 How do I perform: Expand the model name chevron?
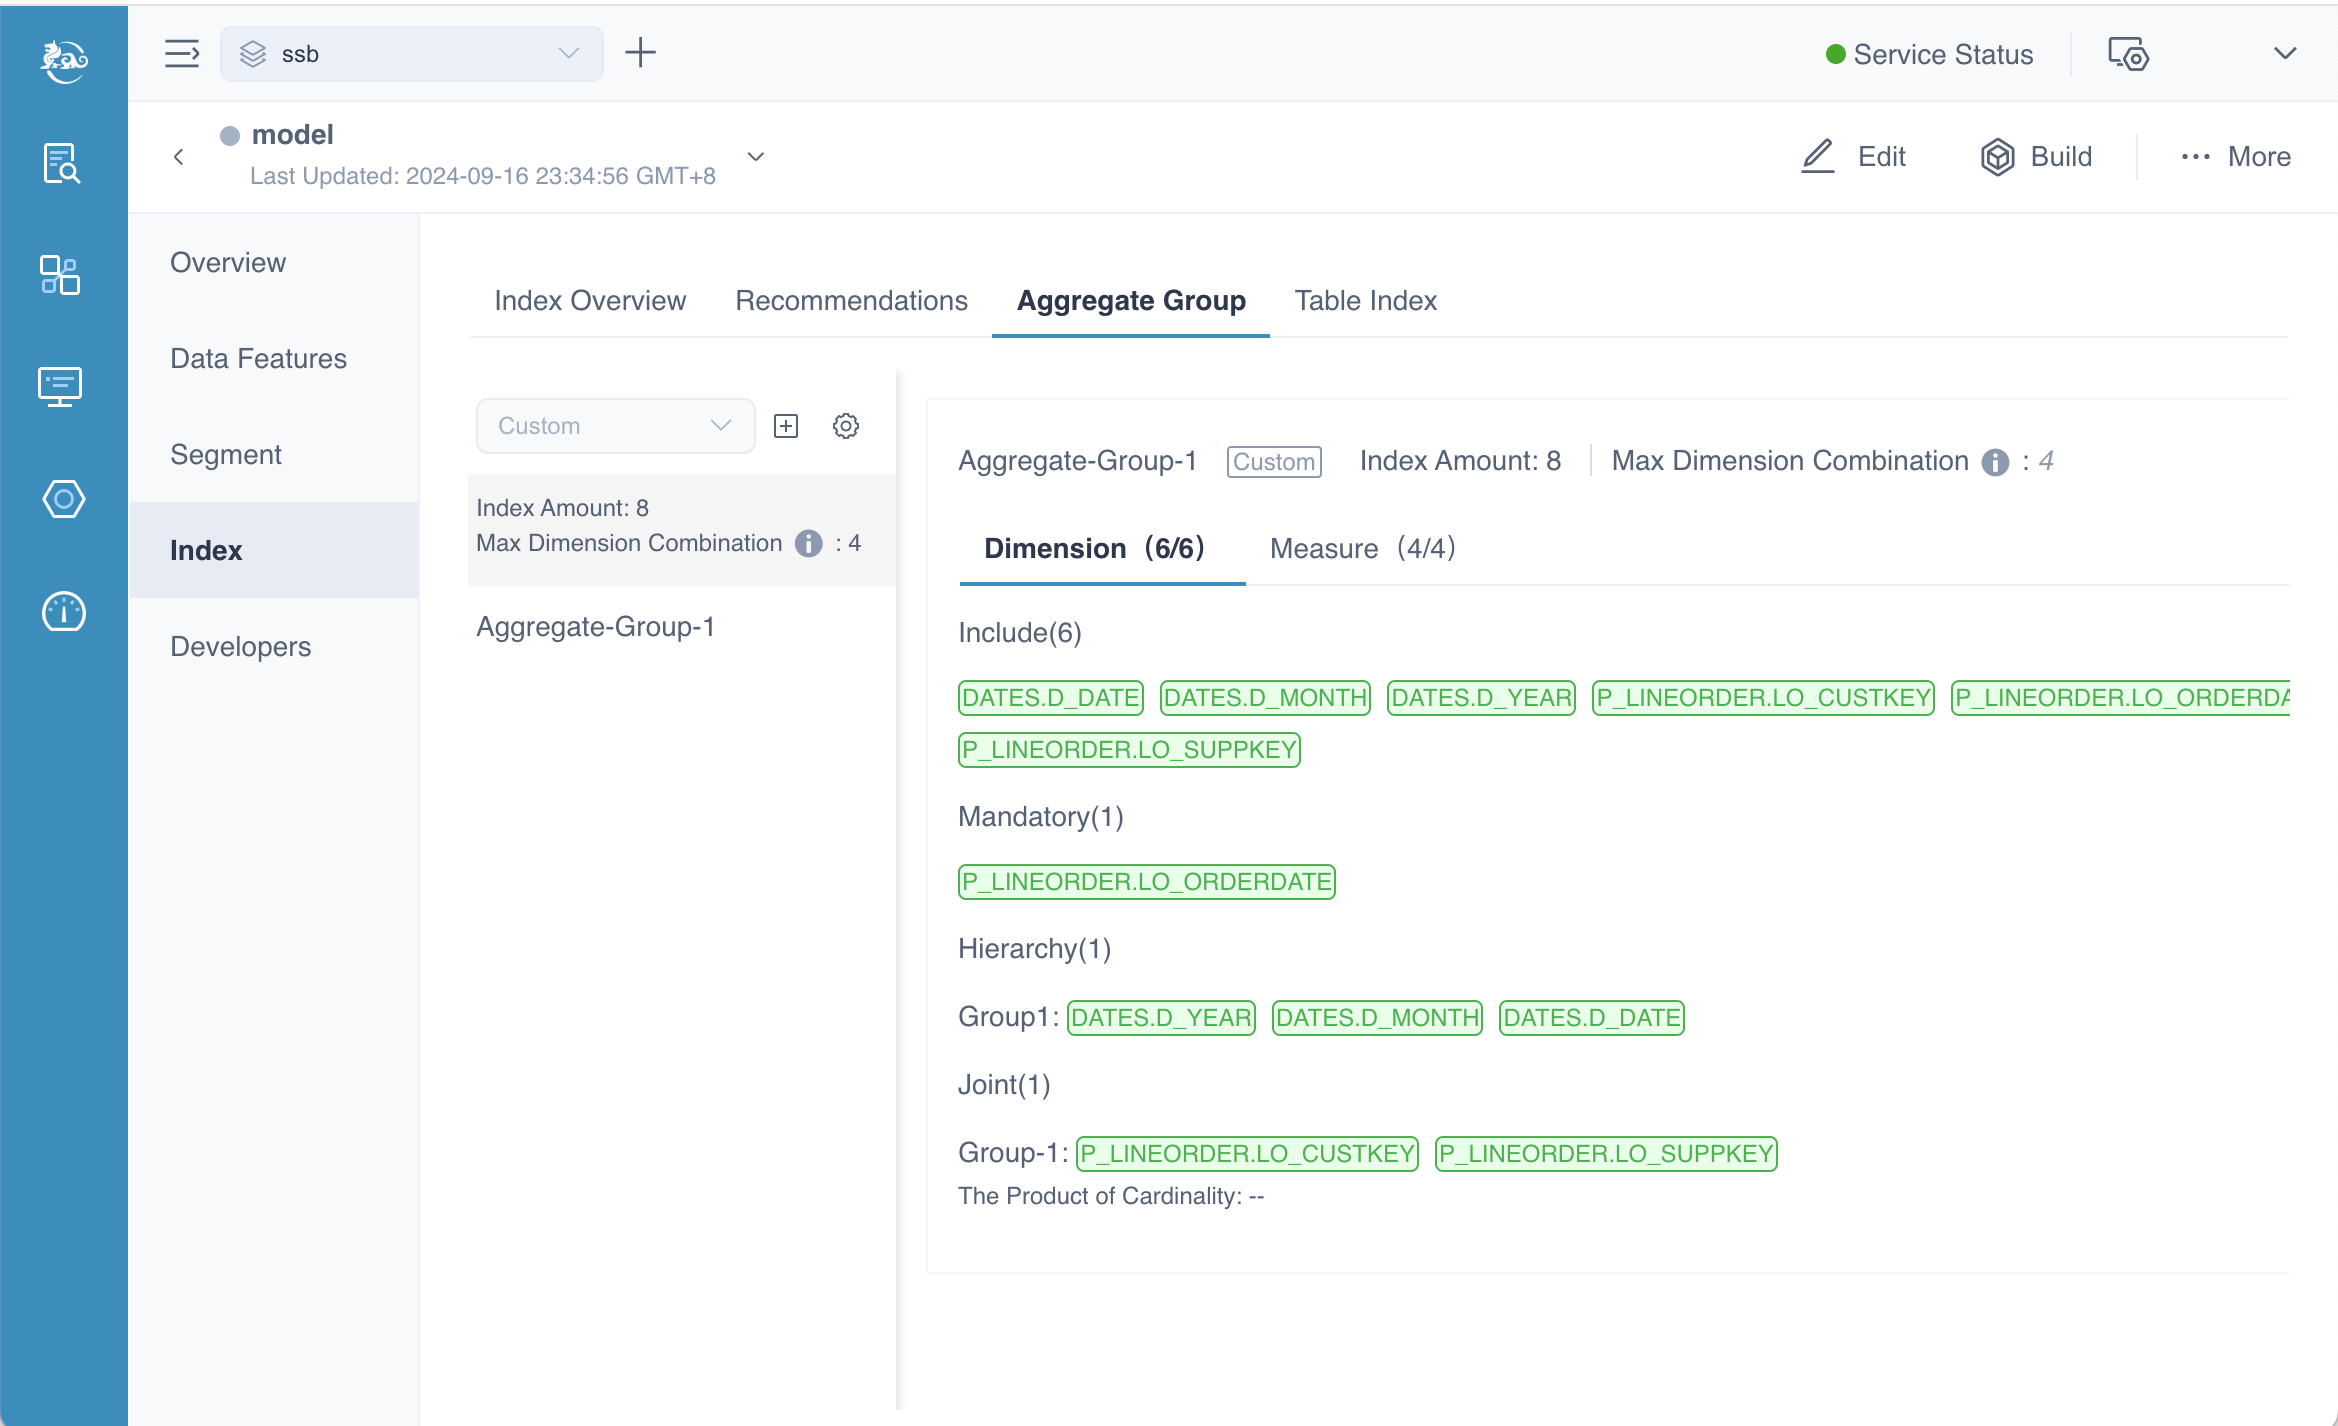point(756,157)
